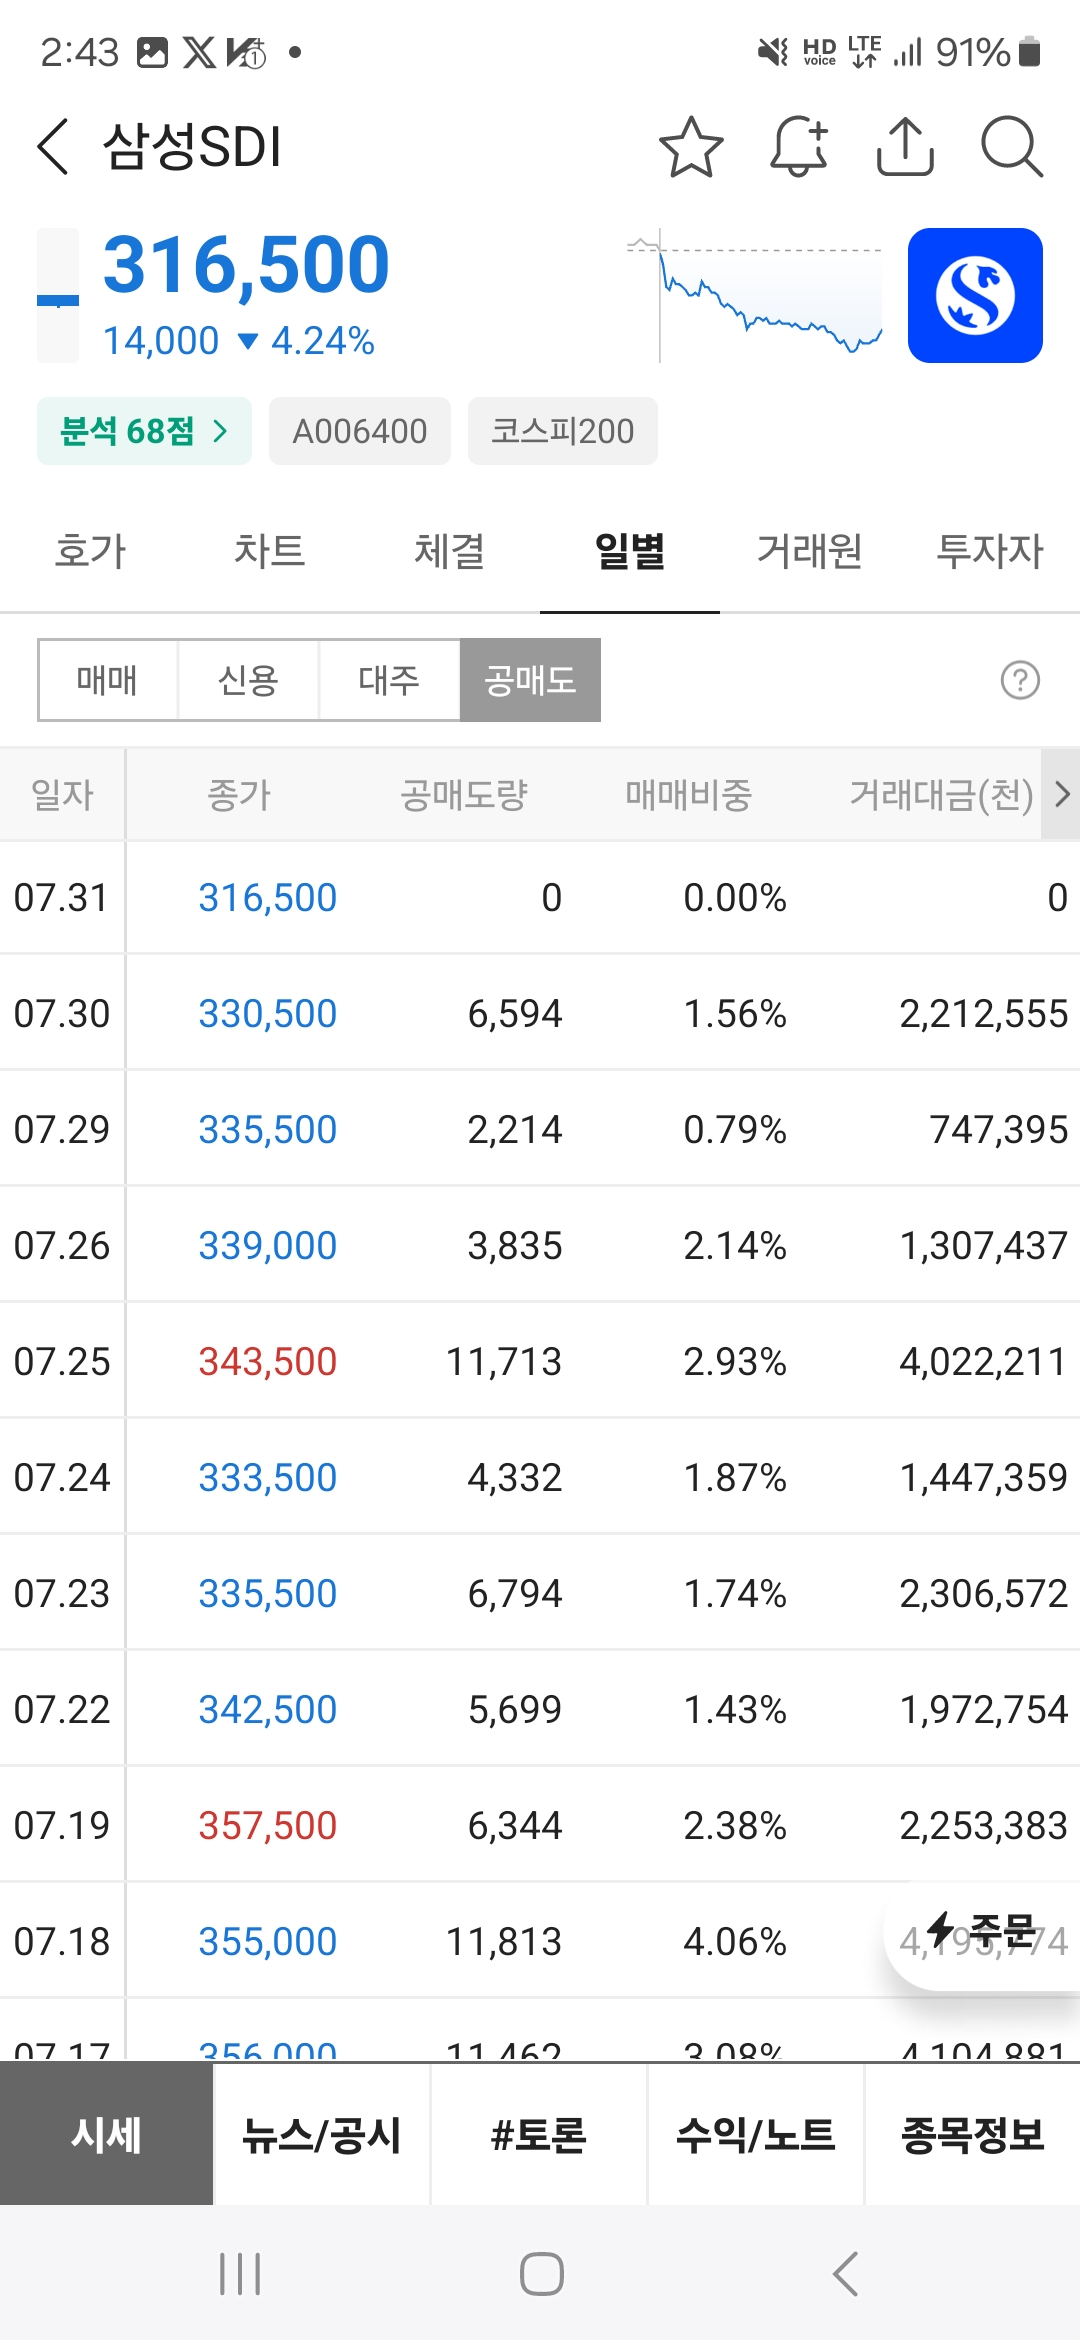Tap the Android home button
The image size is (1080, 2340).
pos(541,2274)
